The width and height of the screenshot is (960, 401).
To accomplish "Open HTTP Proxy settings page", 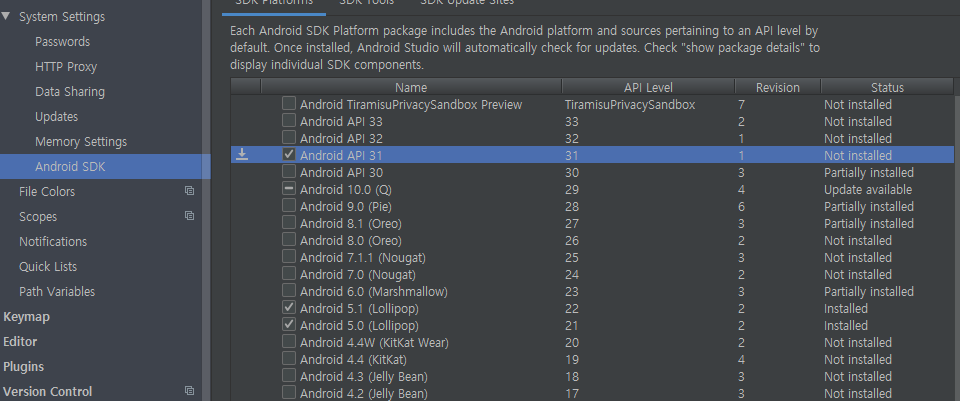I will click(66, 67).
